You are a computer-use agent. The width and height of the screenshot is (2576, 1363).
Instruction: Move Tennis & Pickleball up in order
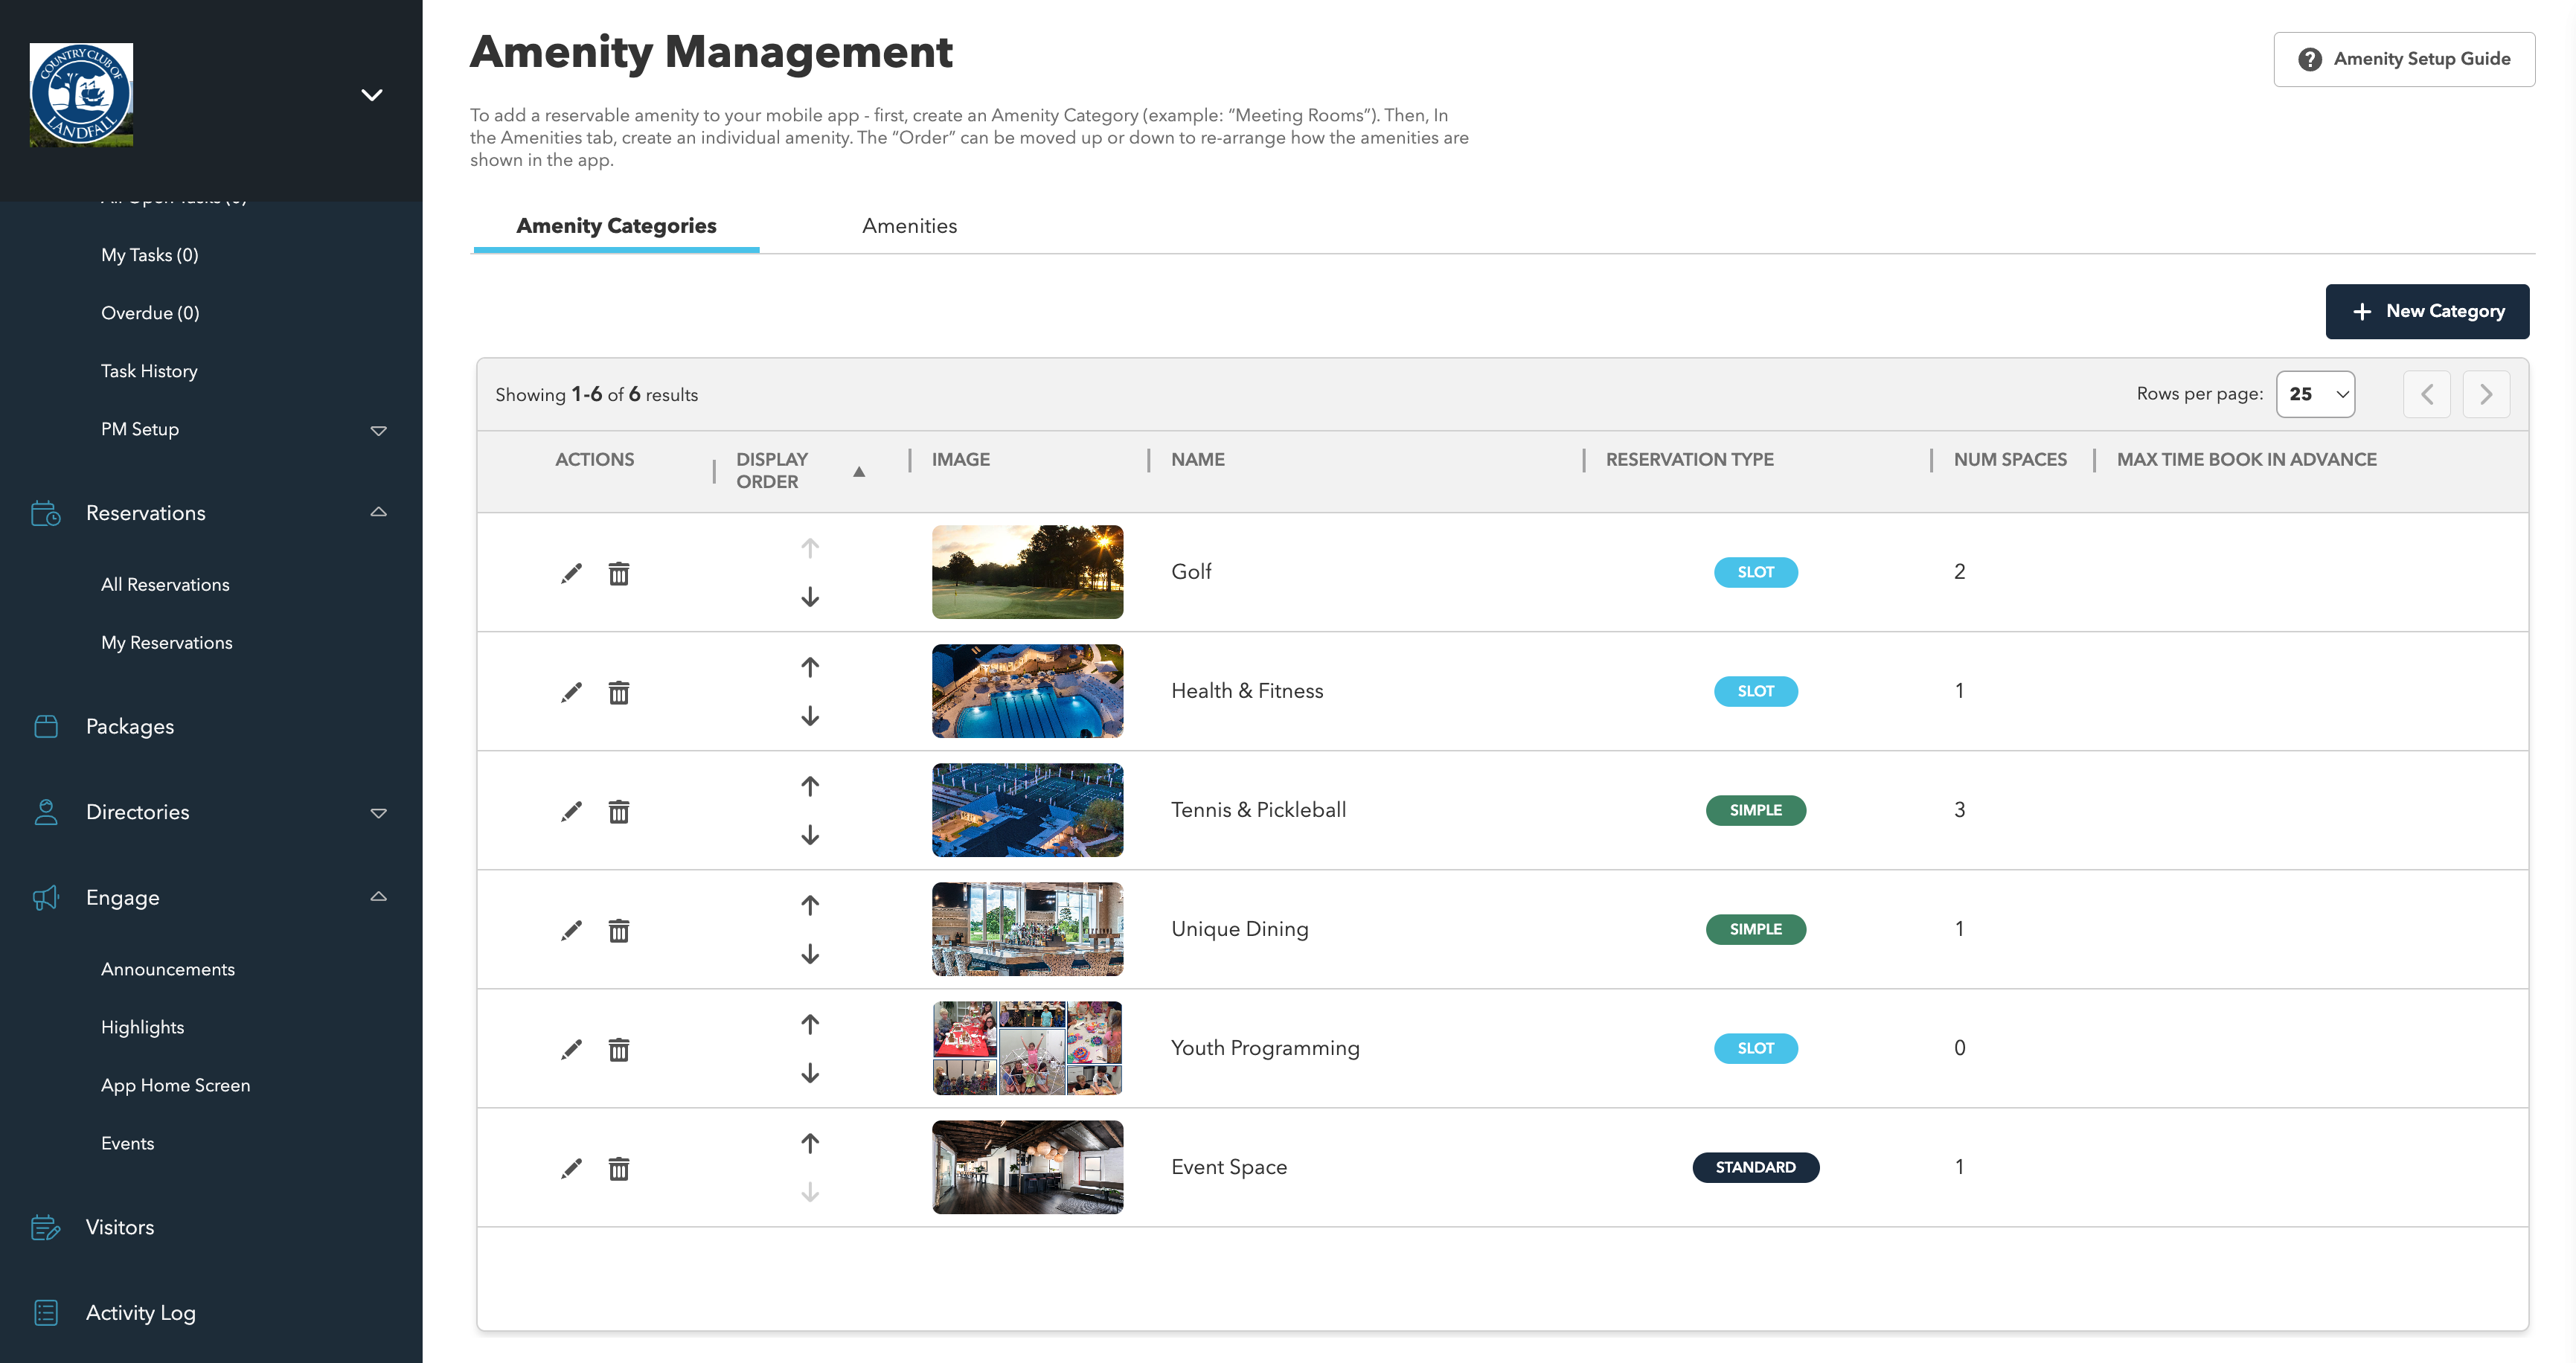coord(810,786)
